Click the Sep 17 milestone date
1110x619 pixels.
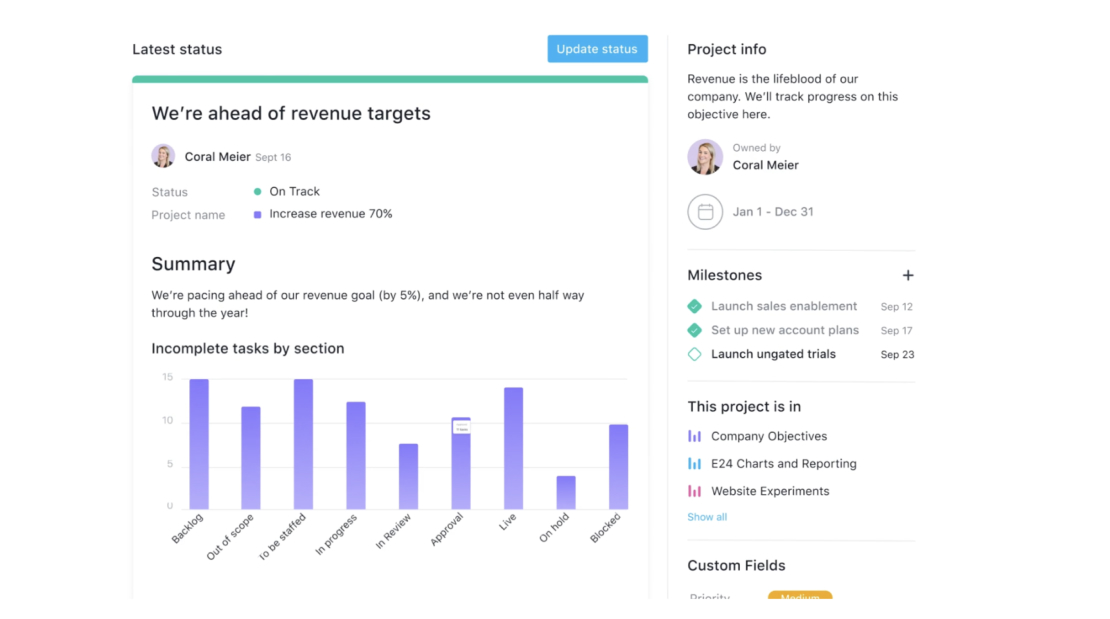(896, 331)
